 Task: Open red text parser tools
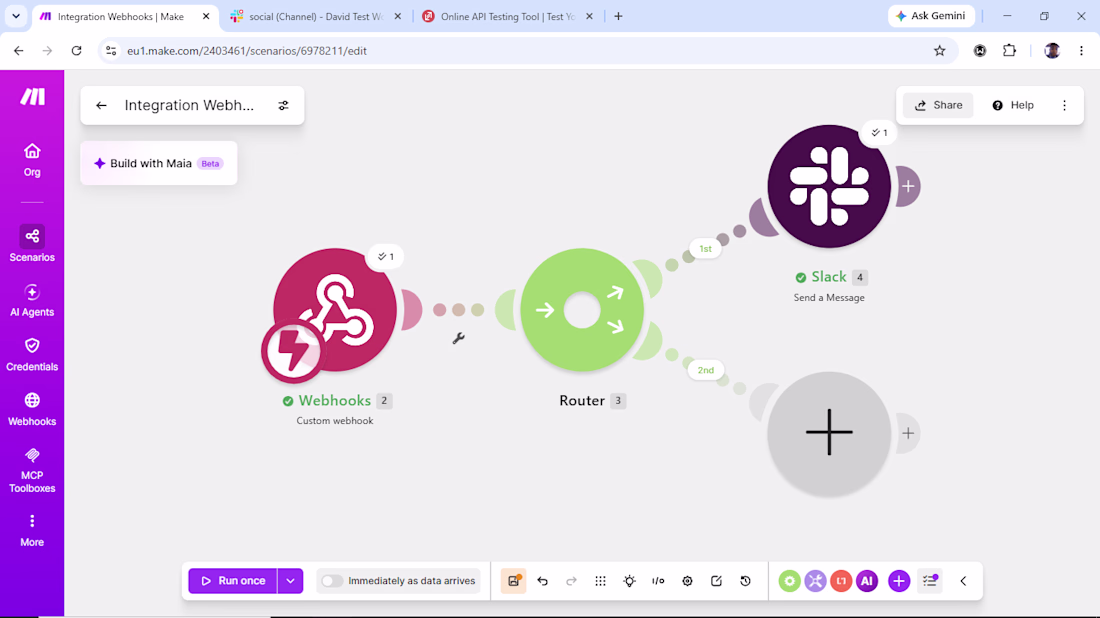pos(841,581)
